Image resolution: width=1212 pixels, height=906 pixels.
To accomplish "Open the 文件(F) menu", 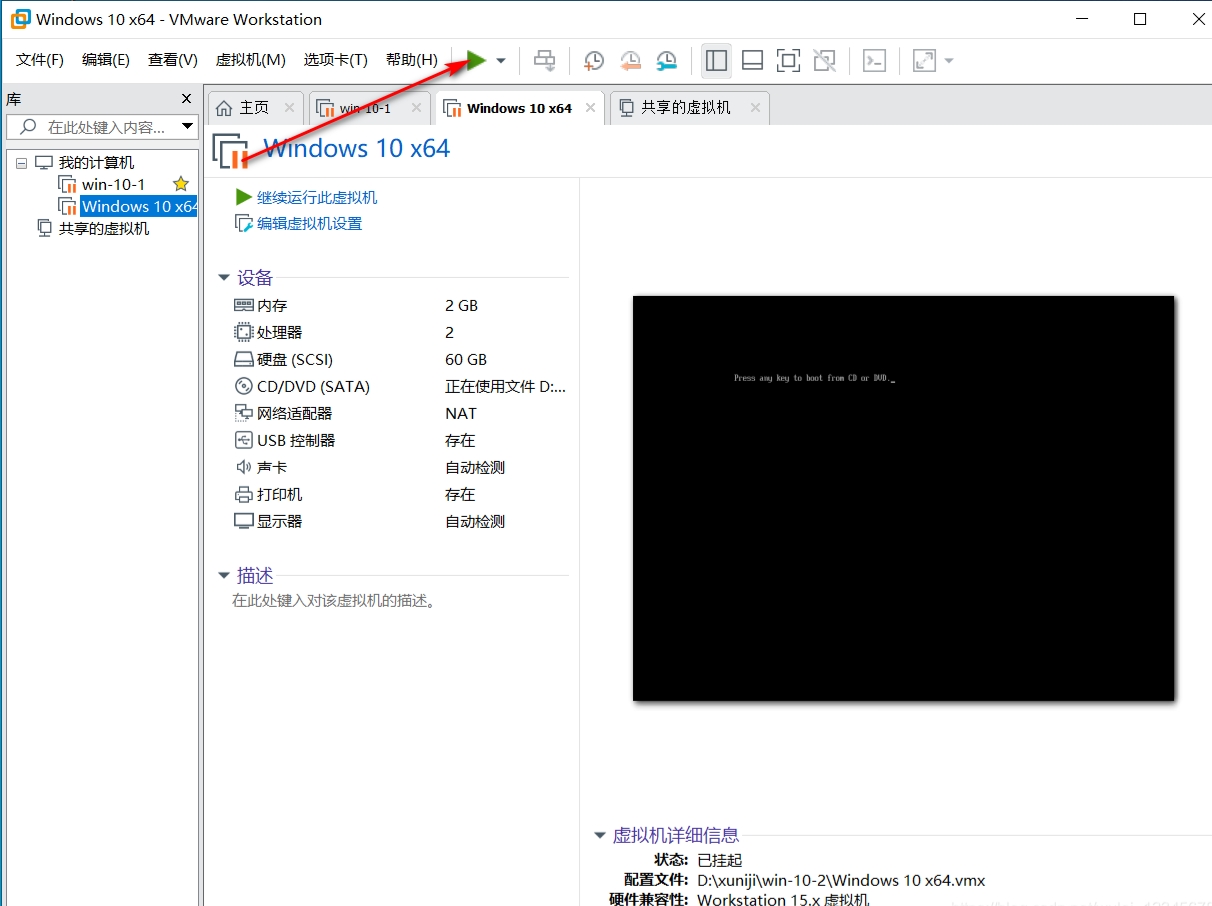I will pyautogui.click(x=40, y=60).
